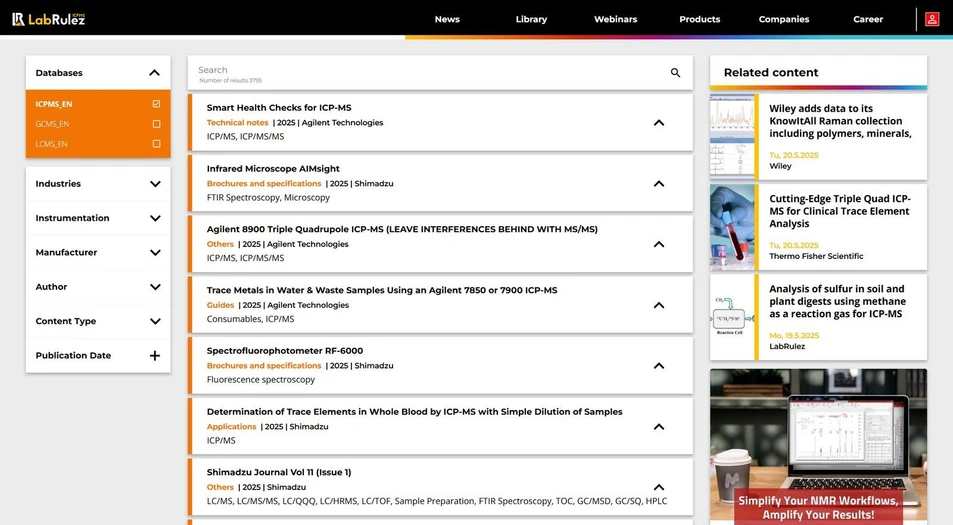Open Agilent 8900 Triple Quadrupole ICP-MS title

click(402, 229)
